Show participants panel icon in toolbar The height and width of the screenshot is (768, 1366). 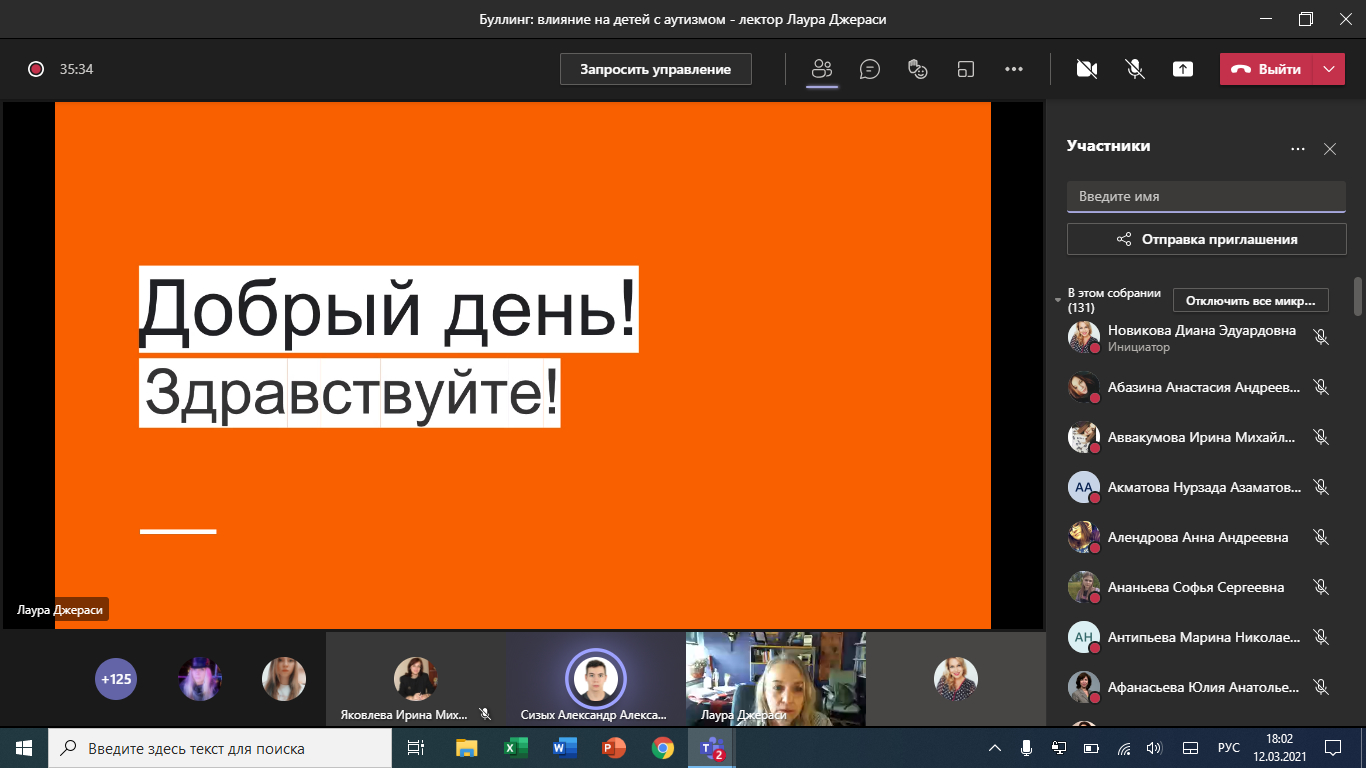click(x=822, y=69)
